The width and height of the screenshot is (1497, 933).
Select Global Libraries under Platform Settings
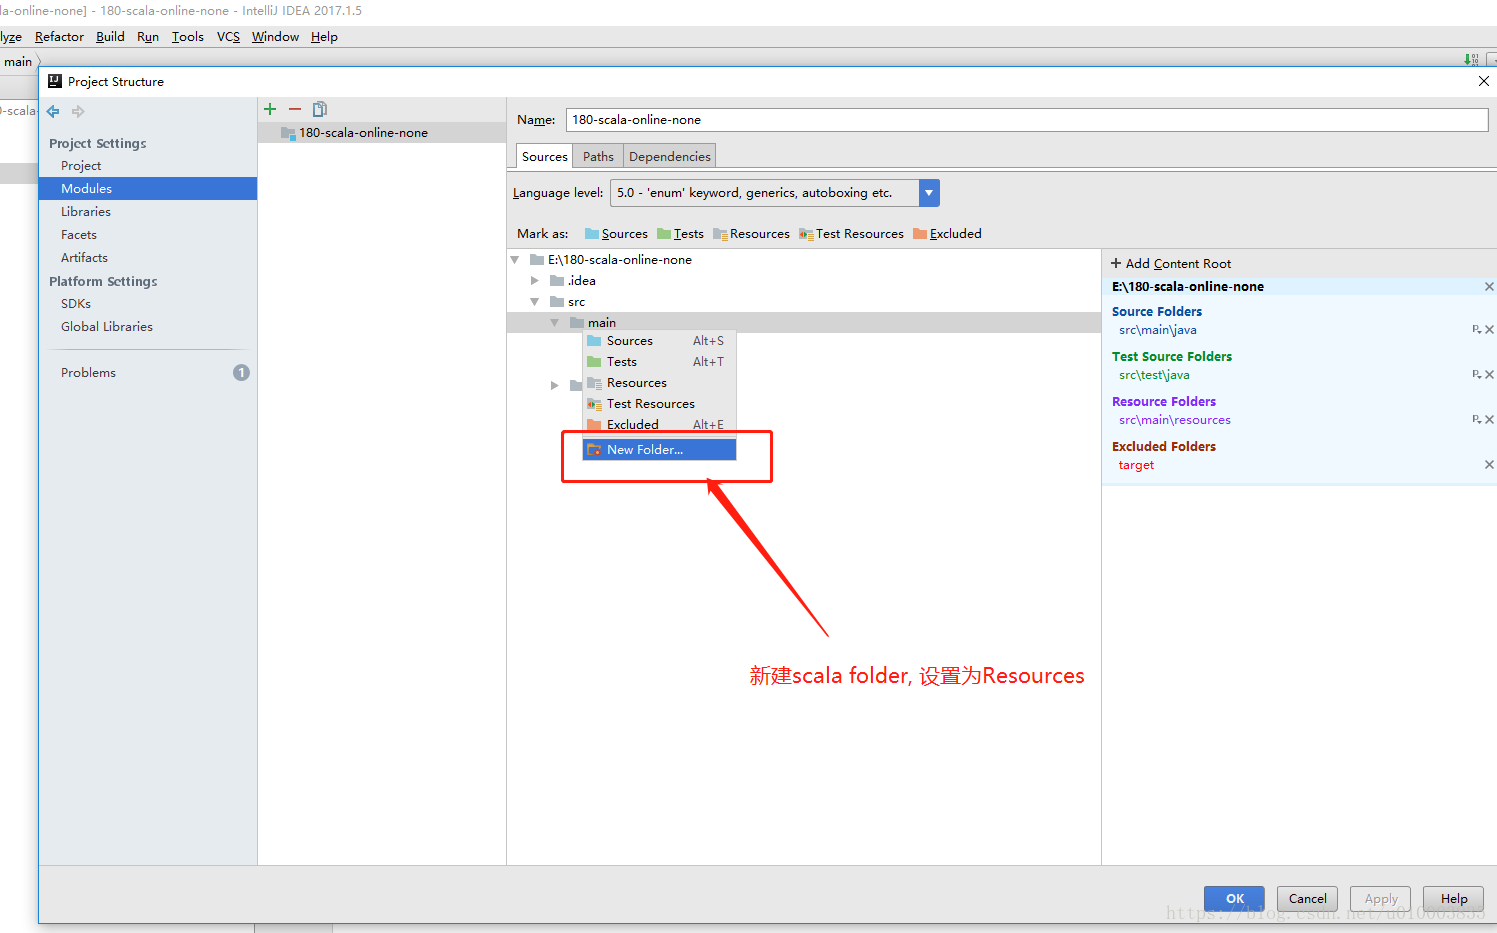click(x=147, y=327)
